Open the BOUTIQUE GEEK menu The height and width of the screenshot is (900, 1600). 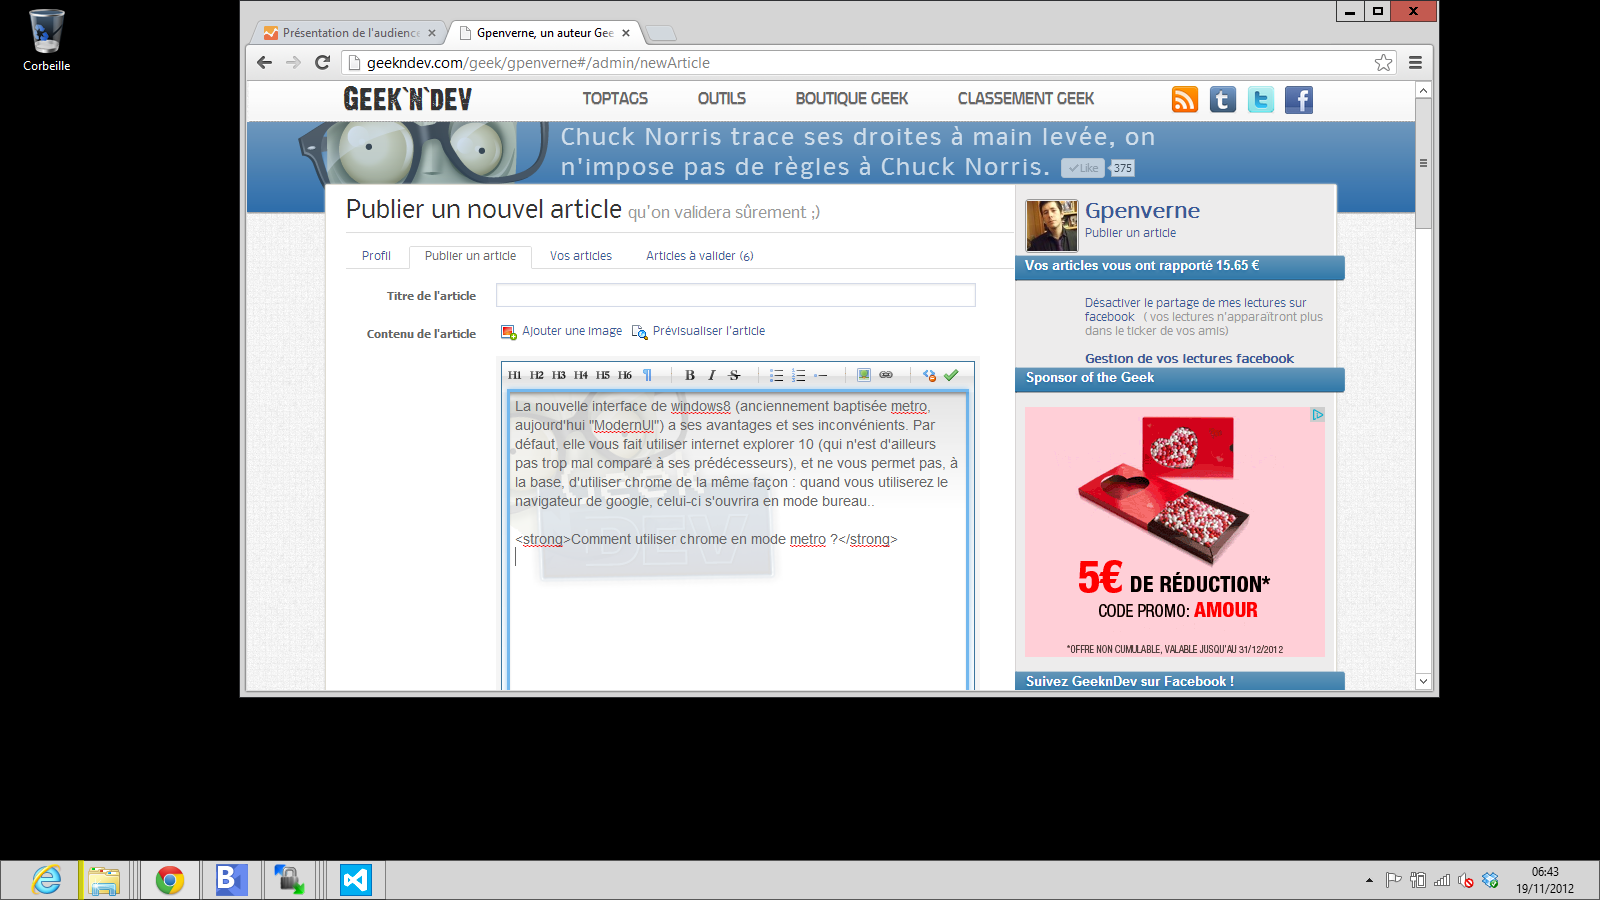[x=851, y=99]
